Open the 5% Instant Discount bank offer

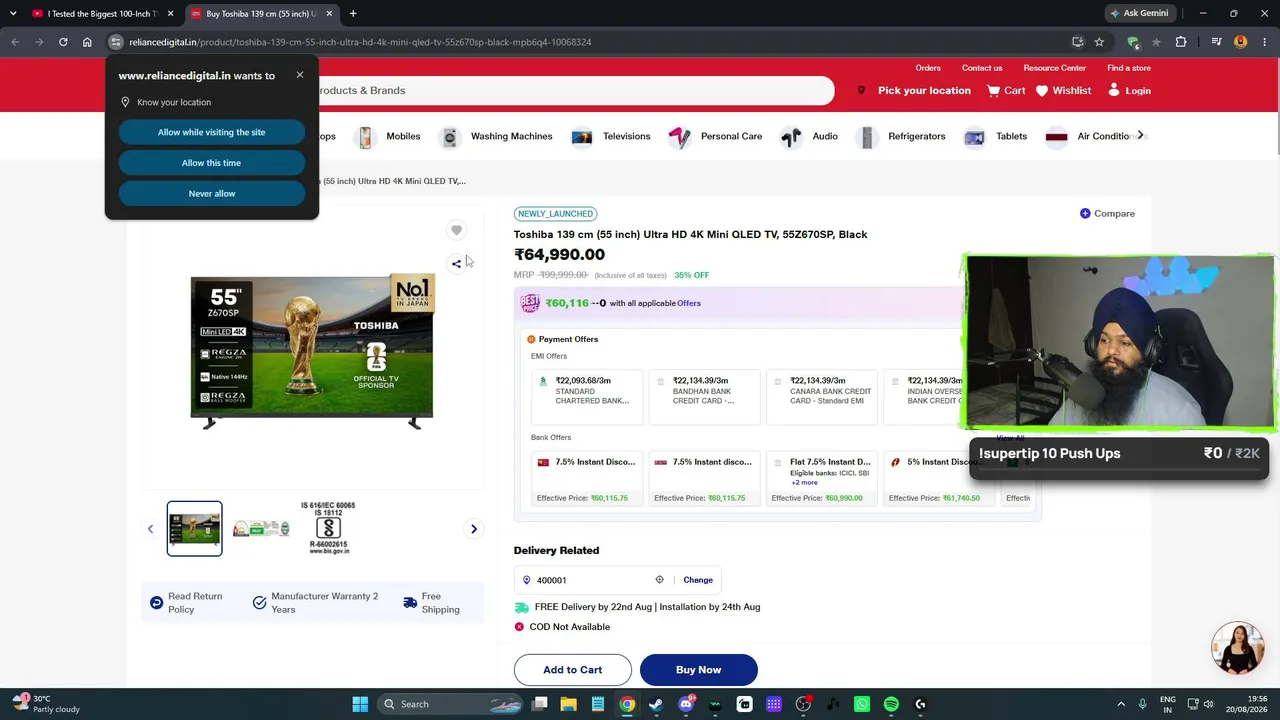coord(939,479)
